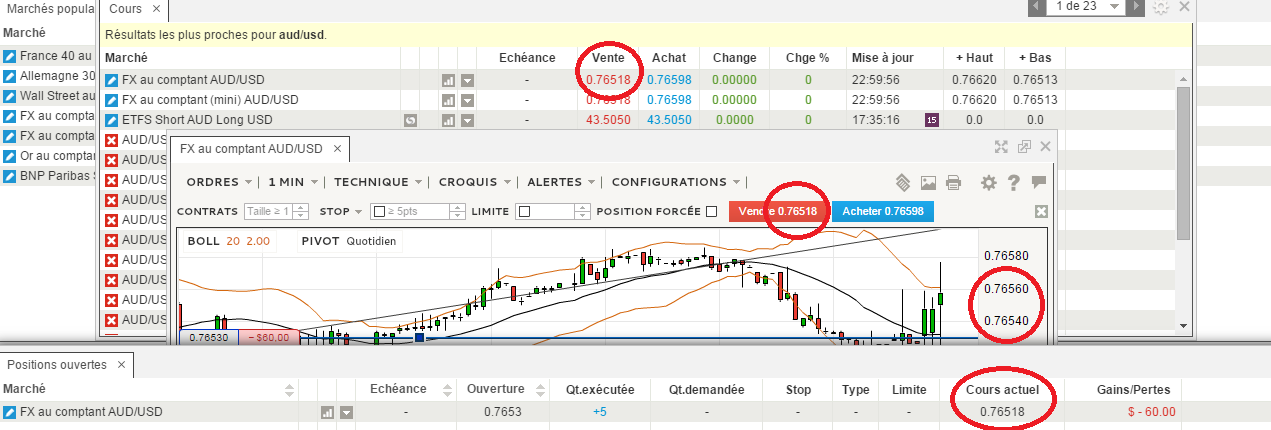The image size is (1271, 430).
Task: Go to next page of 23 results
Action: tap(1137, 7)
